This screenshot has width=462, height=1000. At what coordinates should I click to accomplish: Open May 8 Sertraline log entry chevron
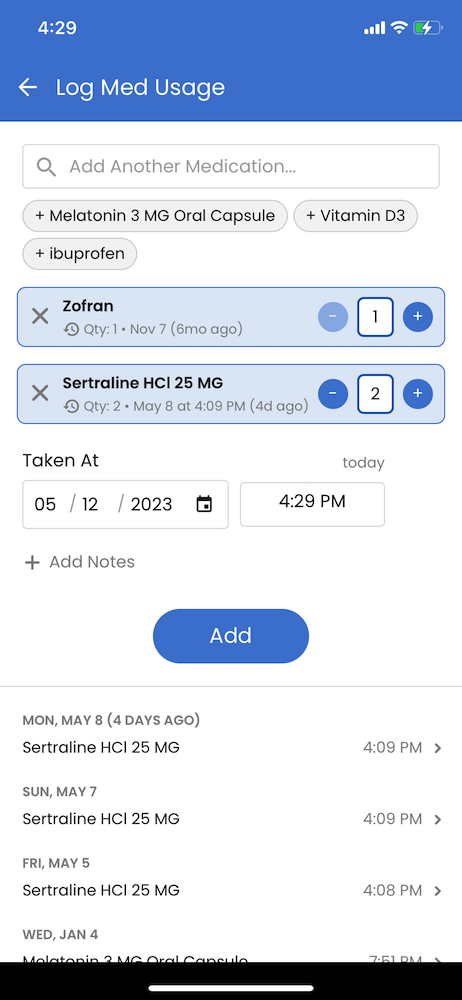click(438, 748)
